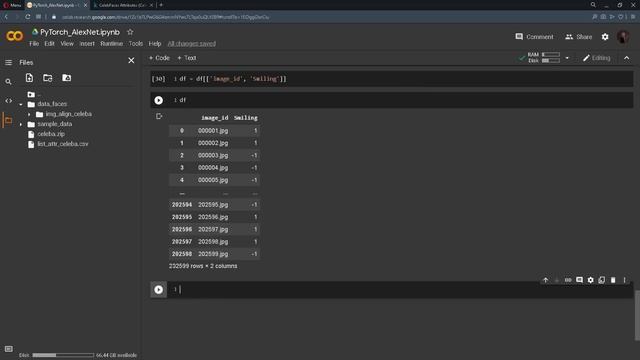
Task: Star the PyTorch_AlexNet.ipynb notebook
Action: click(130, 32)
